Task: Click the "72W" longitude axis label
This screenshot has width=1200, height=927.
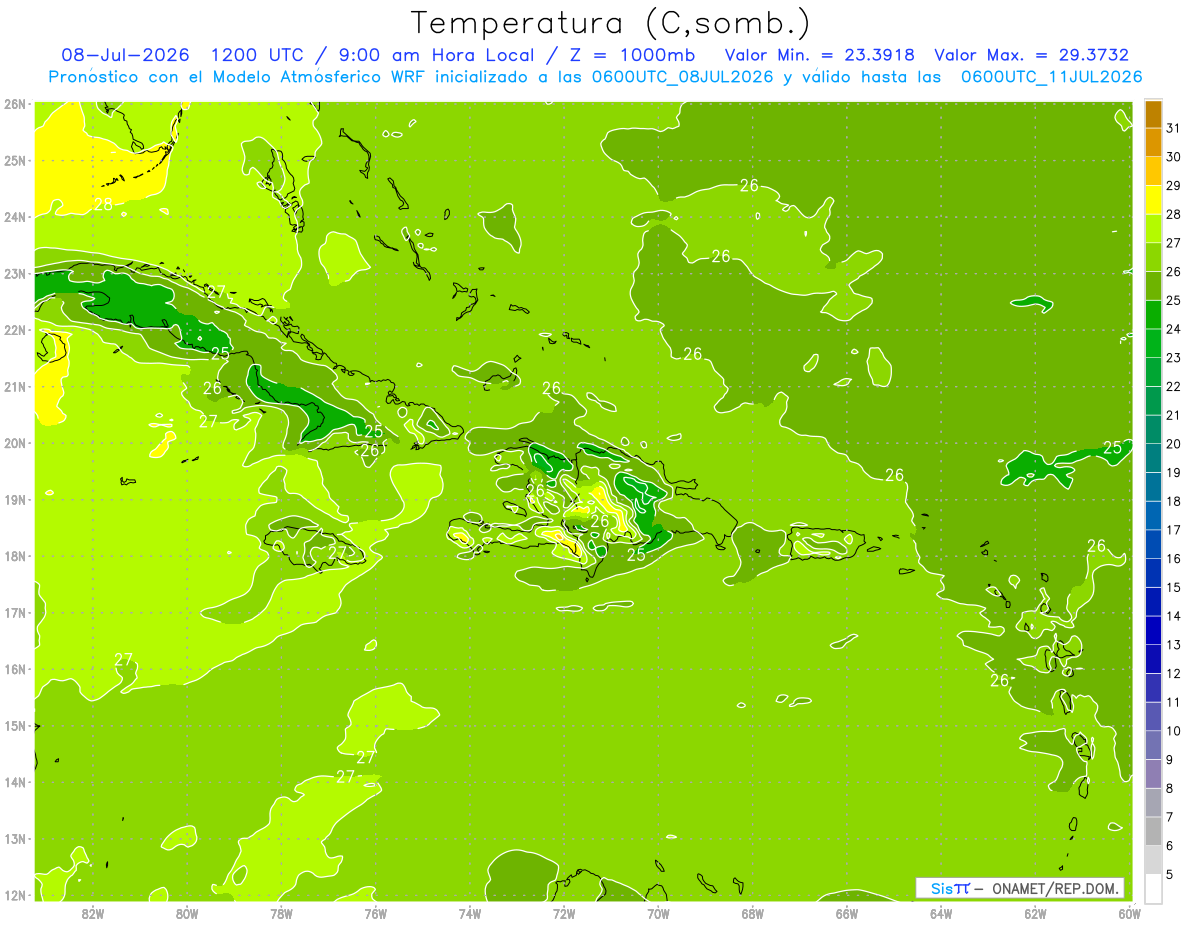Action: tap(564, 912)
